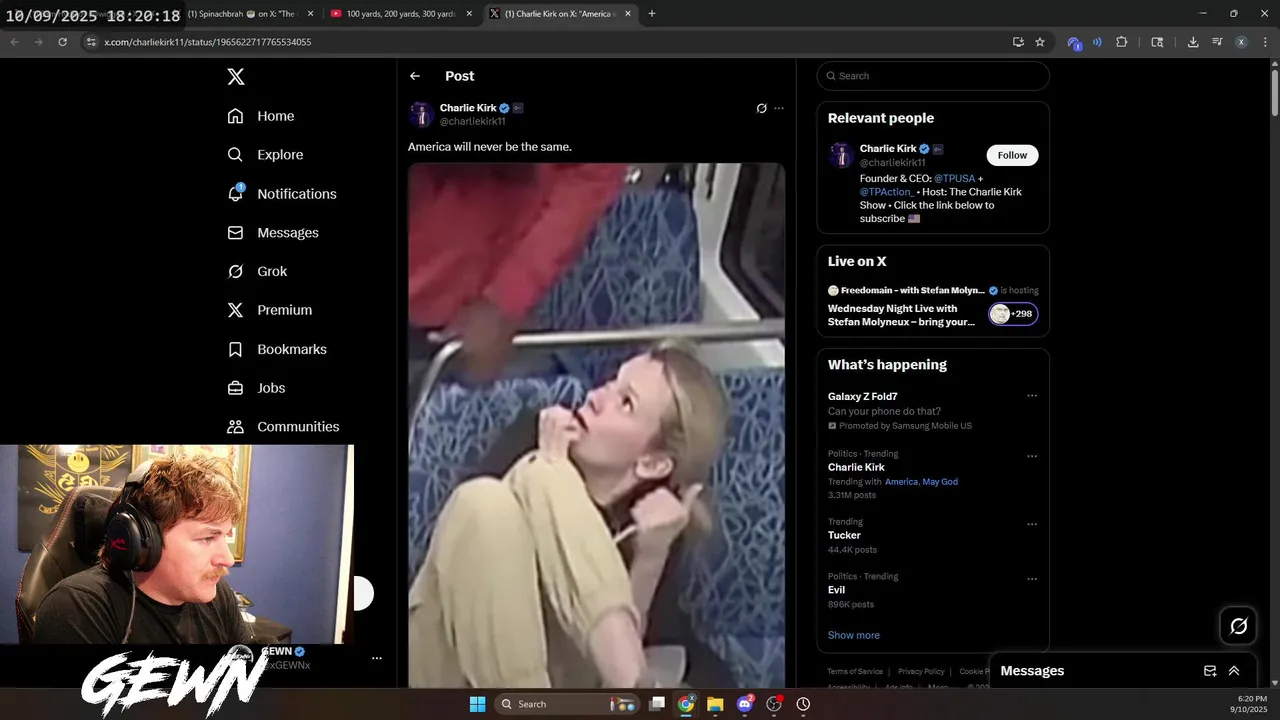
Task: Open the Extensions puzzle icon
Action: 1121,42
